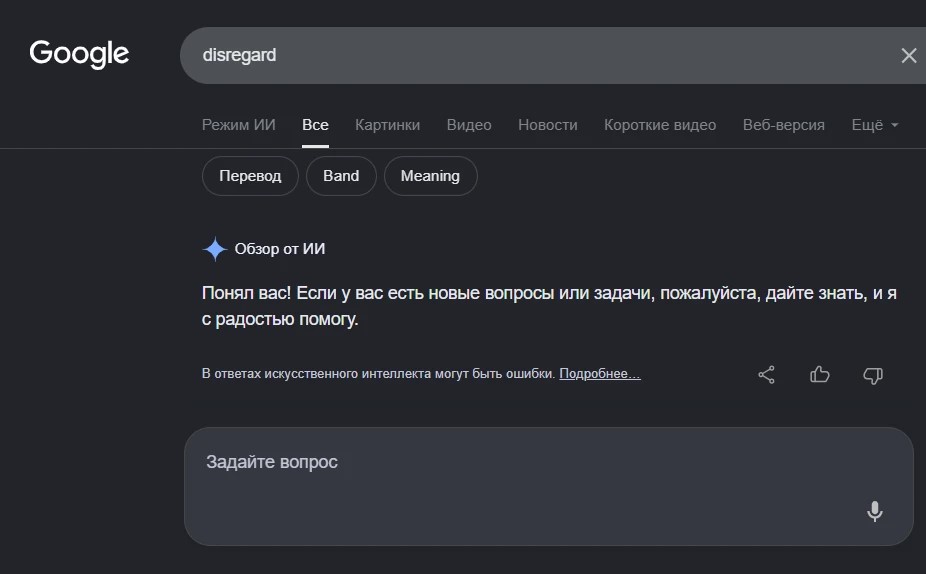Like the AI answer with thumbs up
The height and width of the screenshot is (574, 926).
pos(820,374)
